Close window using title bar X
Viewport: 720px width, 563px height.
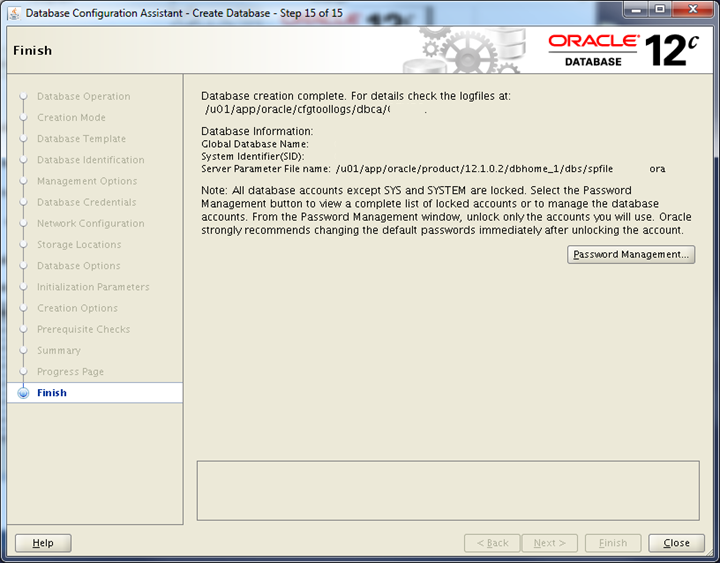[693, 9]
